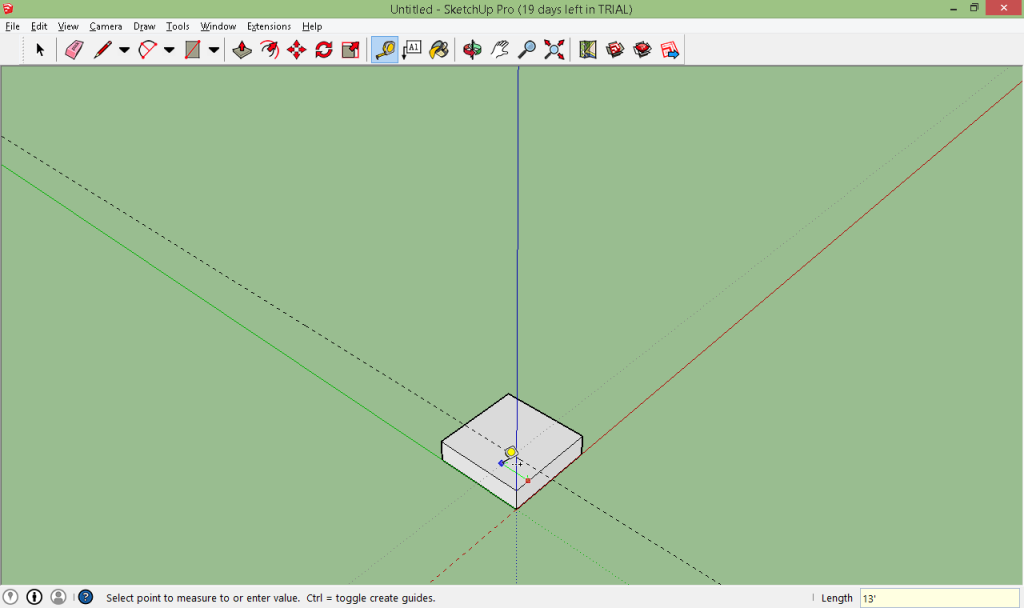Select the Scale tool
The height and width of the screenshot is (608, 1024).
[349, 48]
